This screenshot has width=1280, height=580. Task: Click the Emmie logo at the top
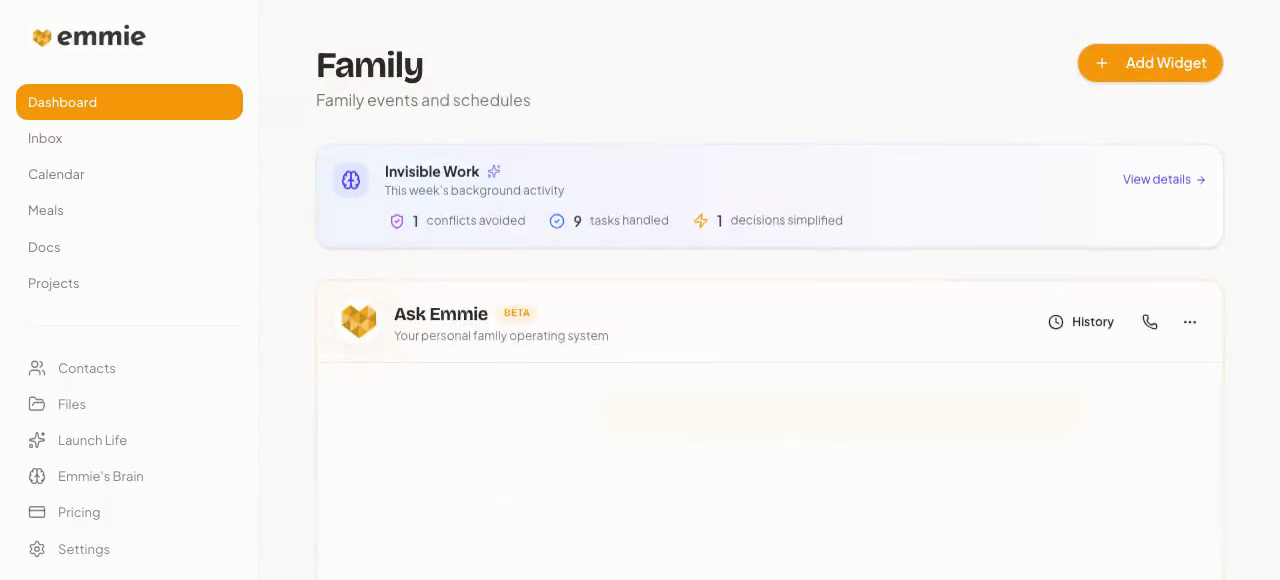click(89, 36)
